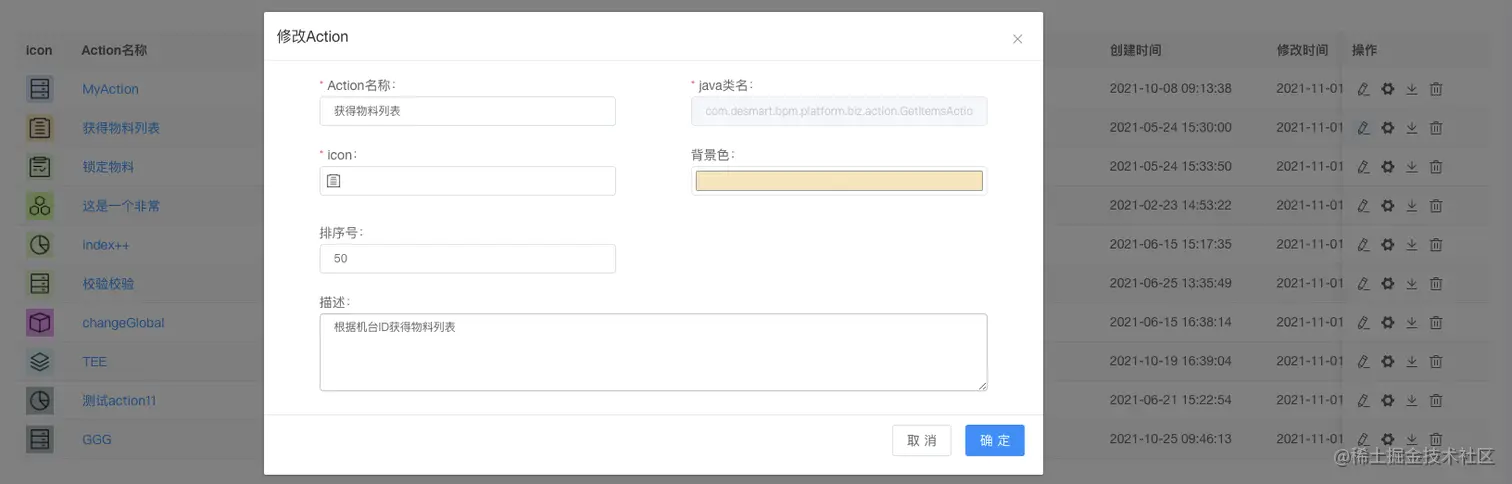Click the edit pencil for MyAction row
Viewport: 1512px width, 484px height.
point(1363,89)
